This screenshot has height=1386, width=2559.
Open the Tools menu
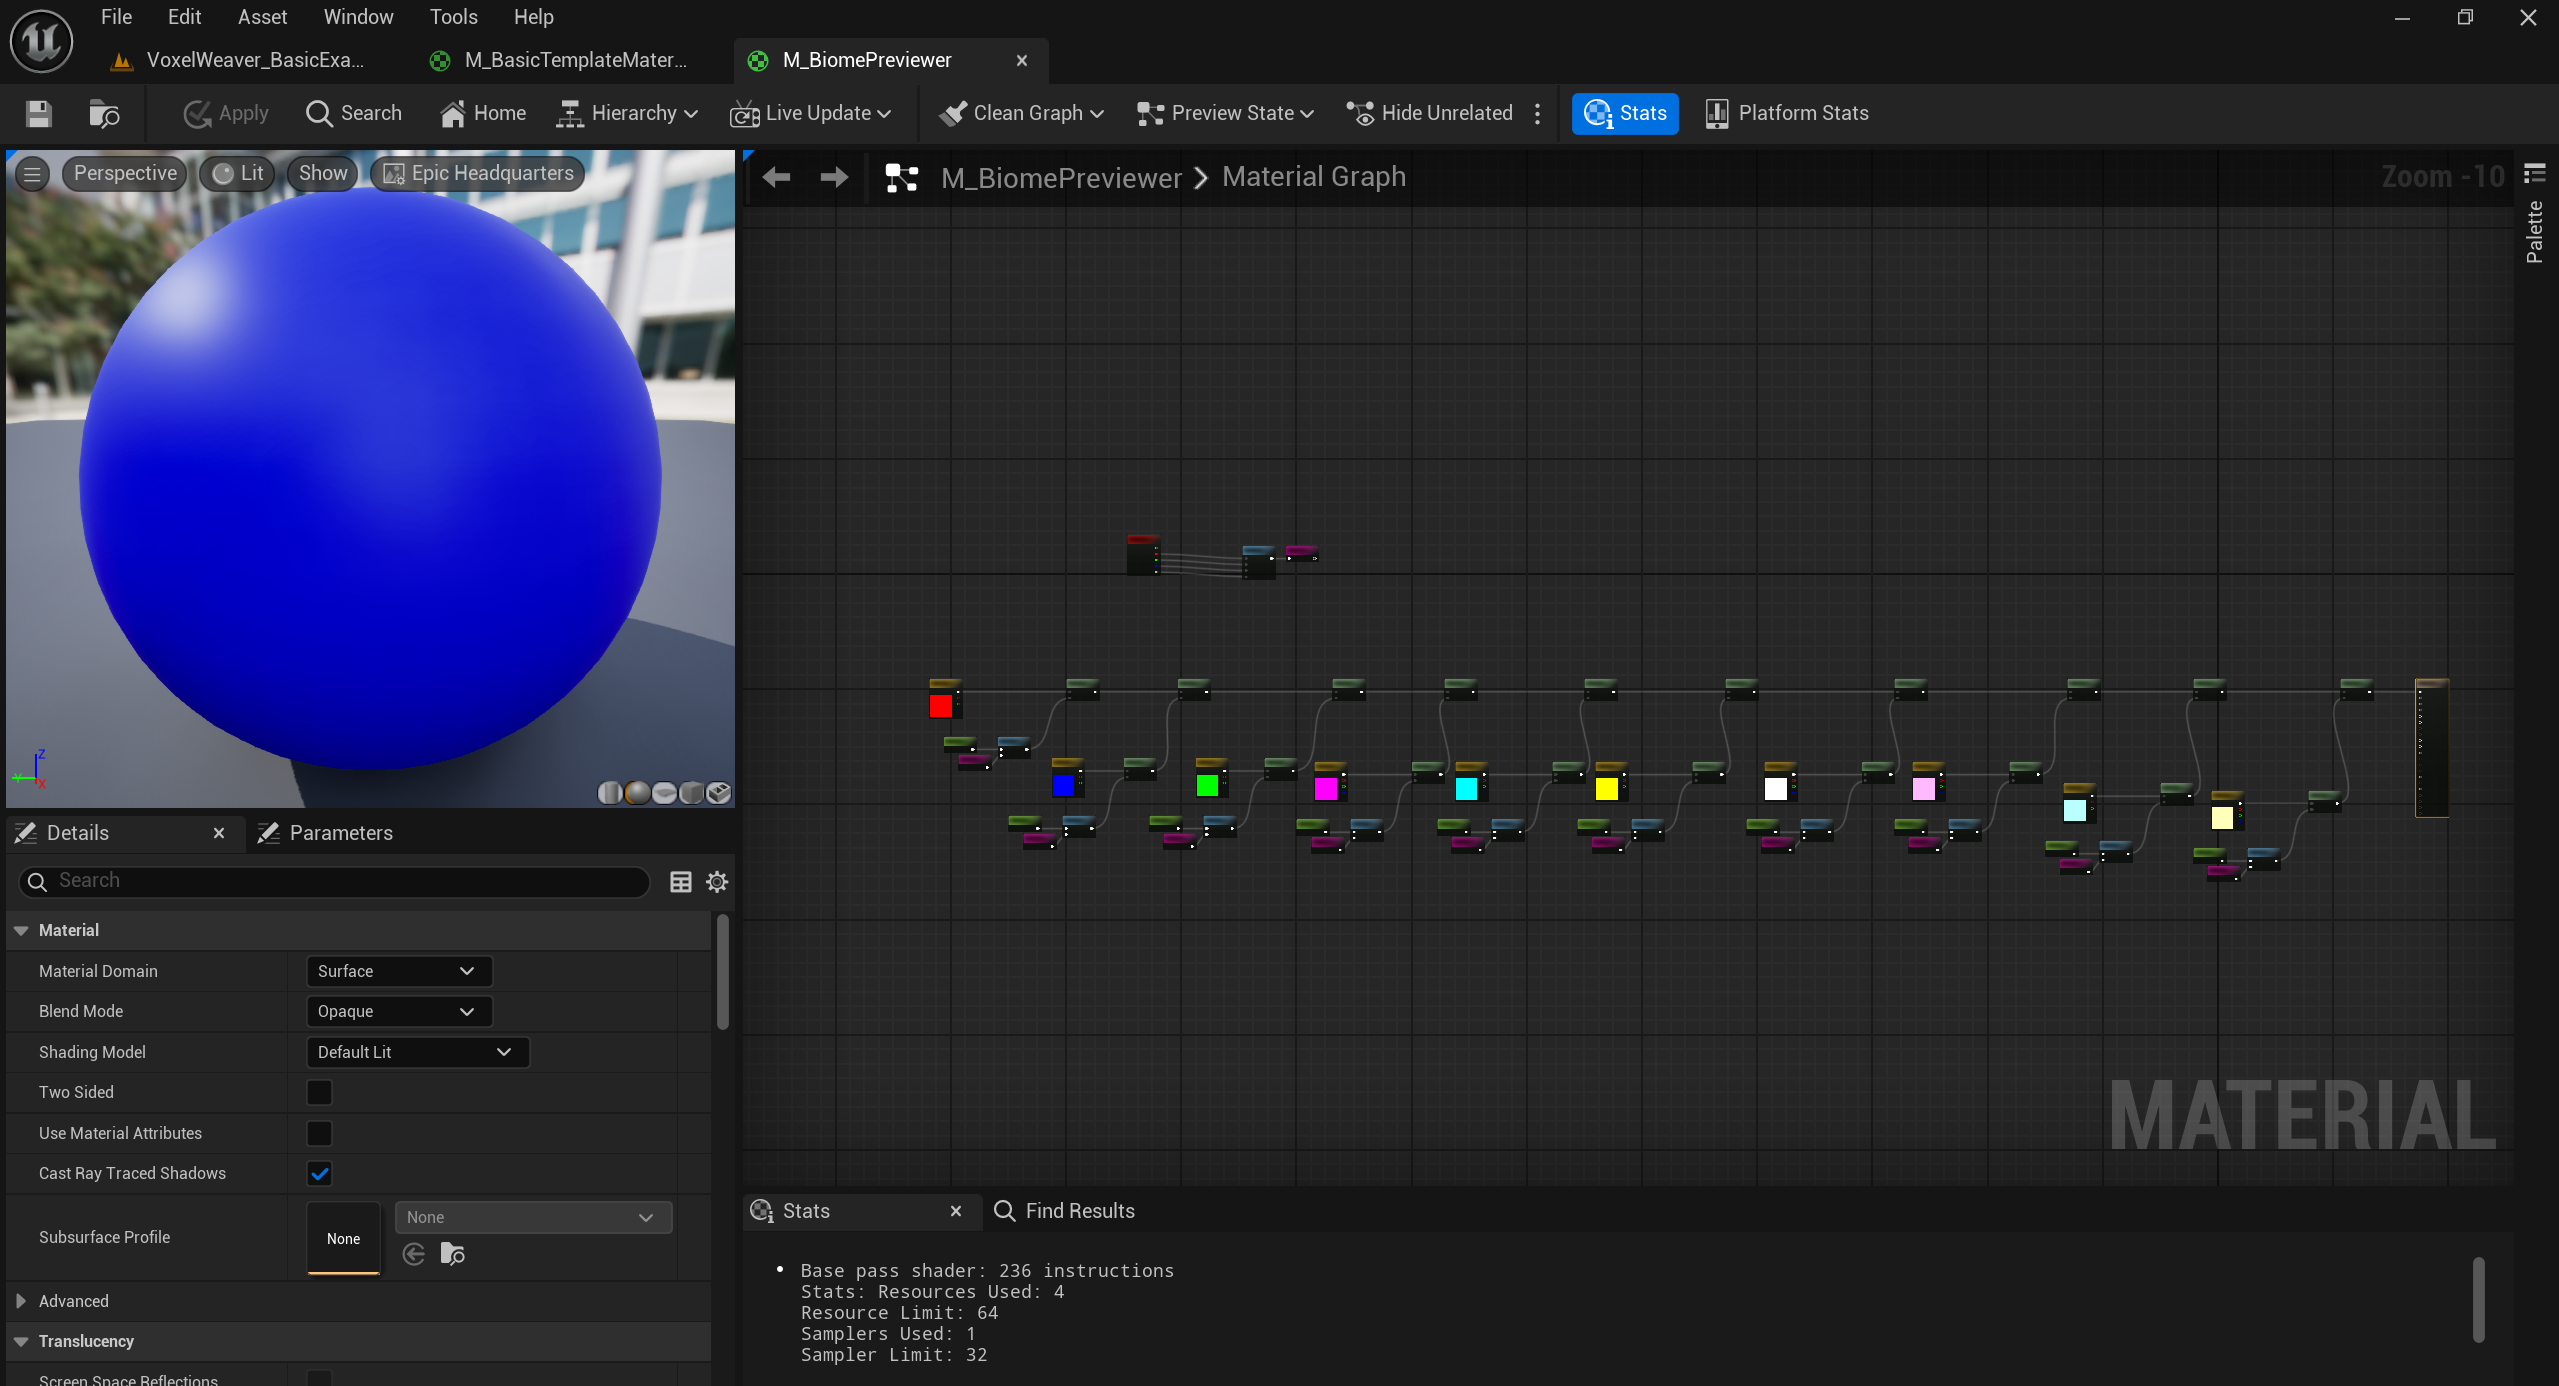pos(453,17)
